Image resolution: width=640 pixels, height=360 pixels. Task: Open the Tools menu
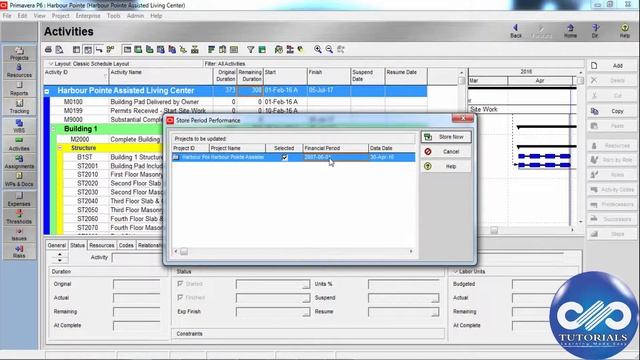click(x=113, y=16)
